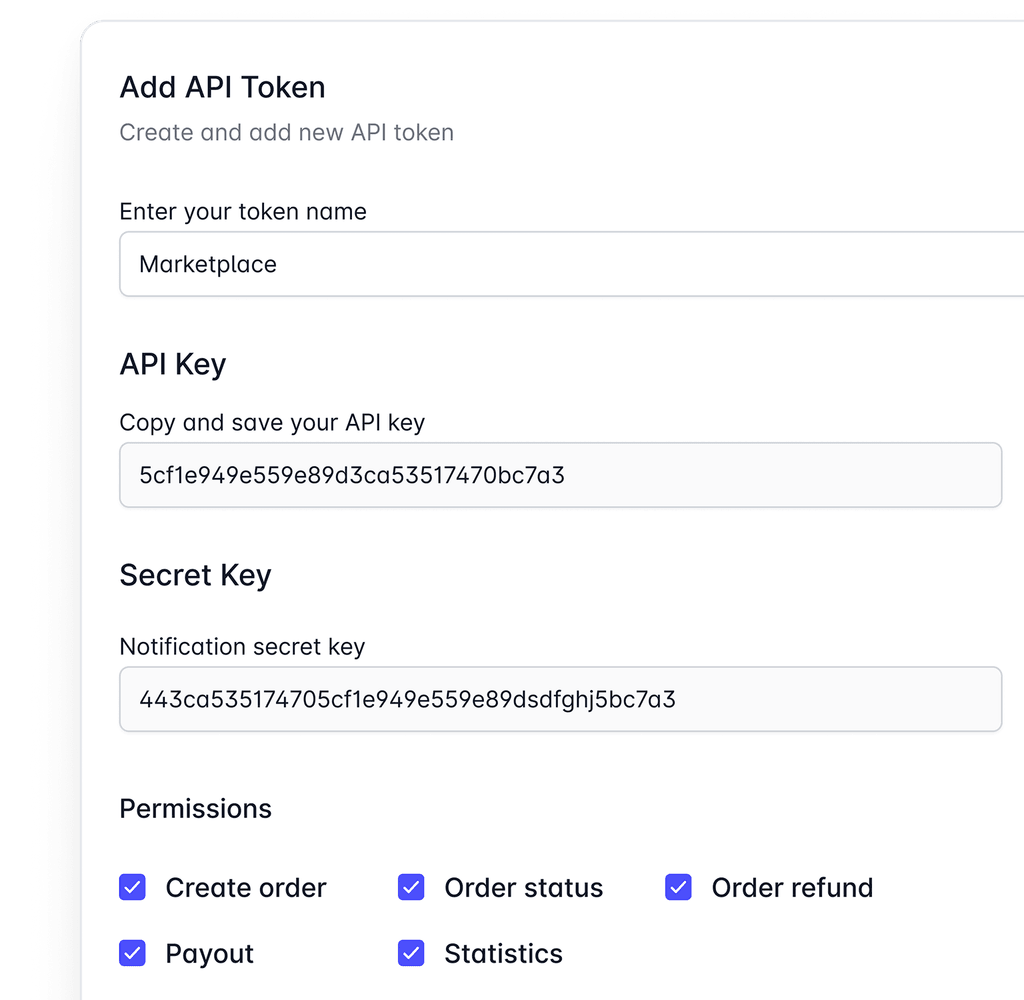The width and height of the screenshot is (1024, 1000).
Task: Click the 'Notification secret key' label
Action: 242,647
